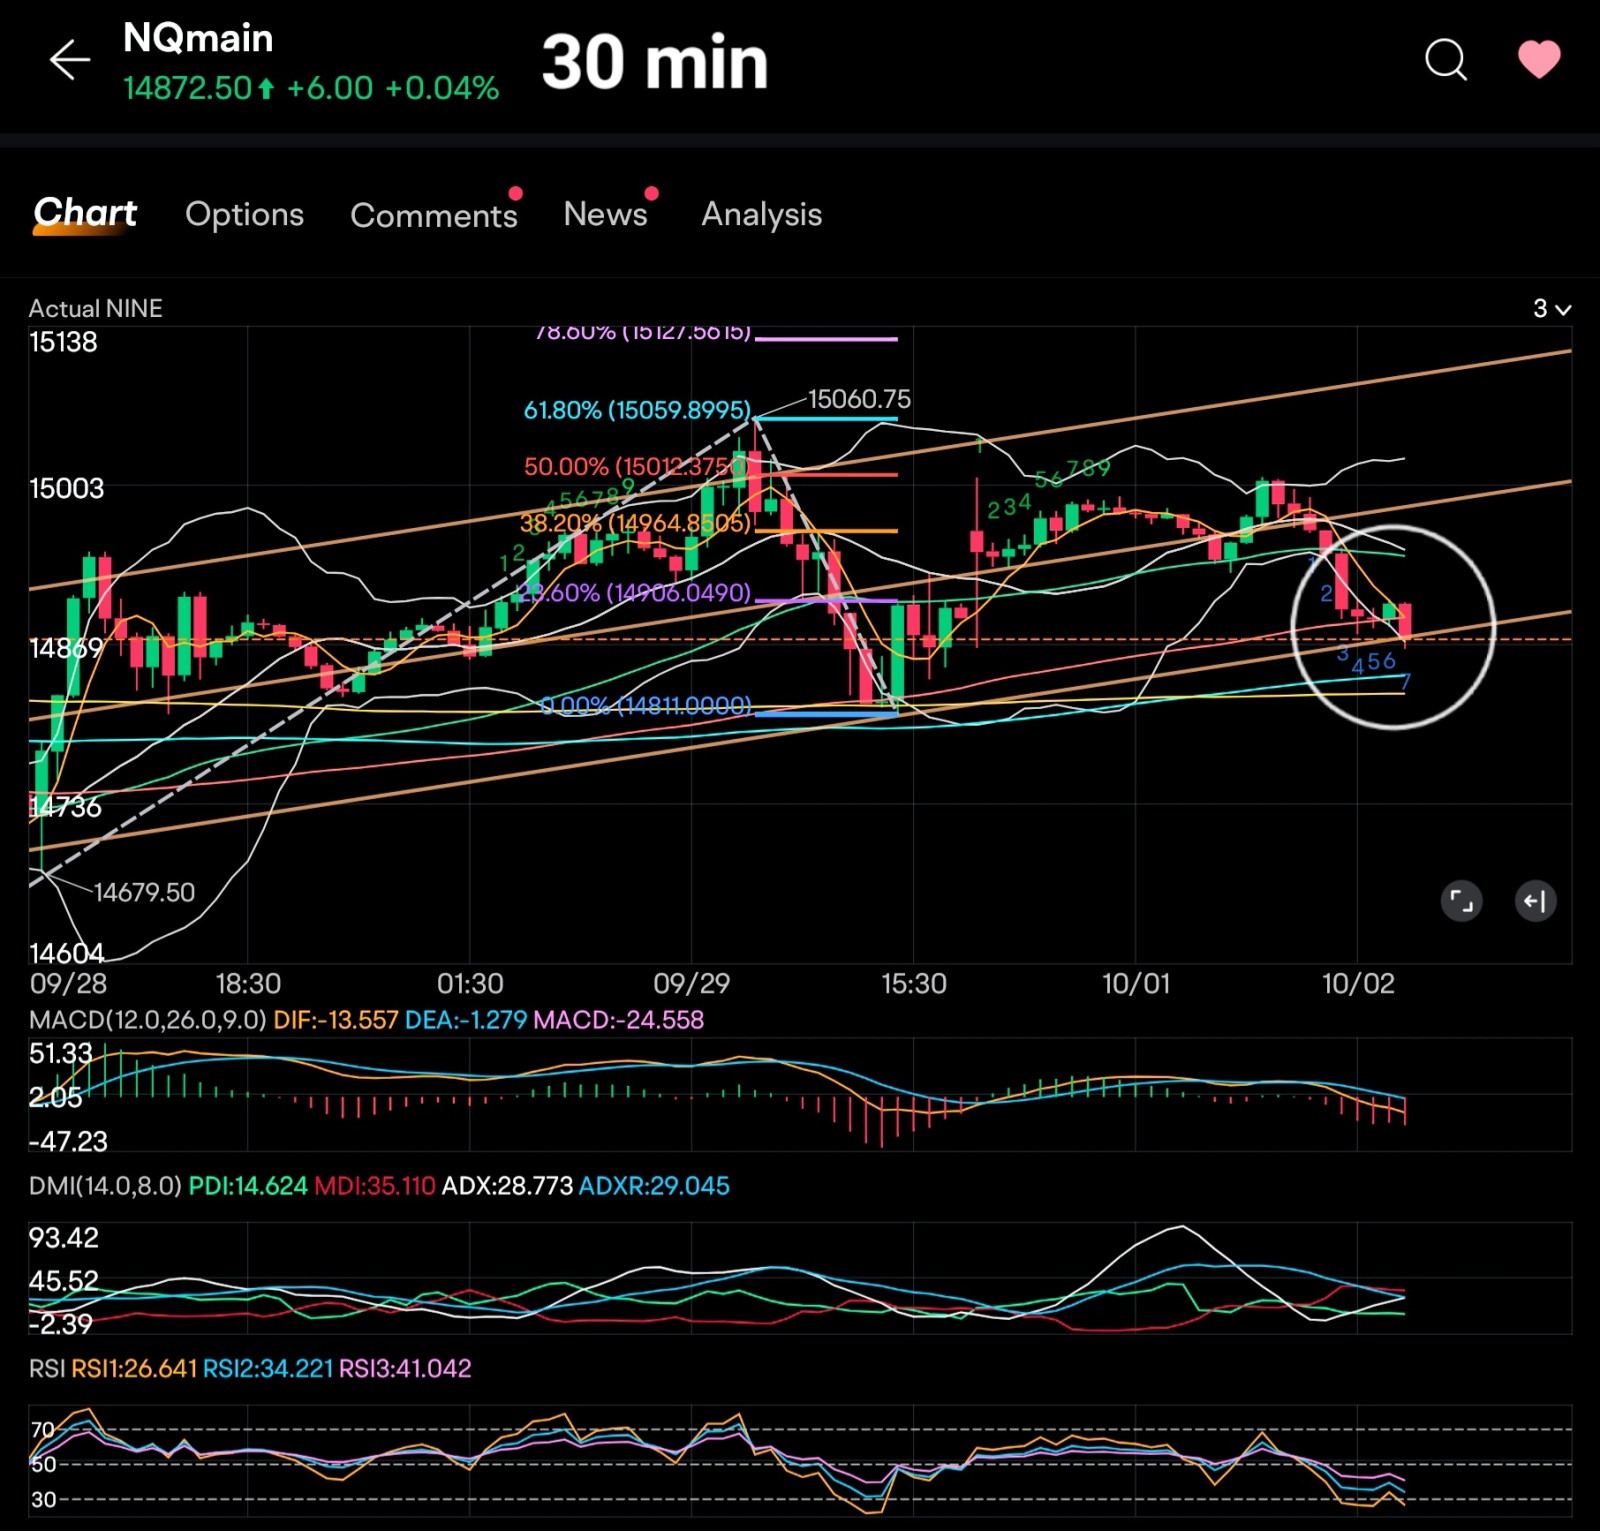Click the RSI2:34.221 value
1600x1531 pixels.
tap(268, 1368)
